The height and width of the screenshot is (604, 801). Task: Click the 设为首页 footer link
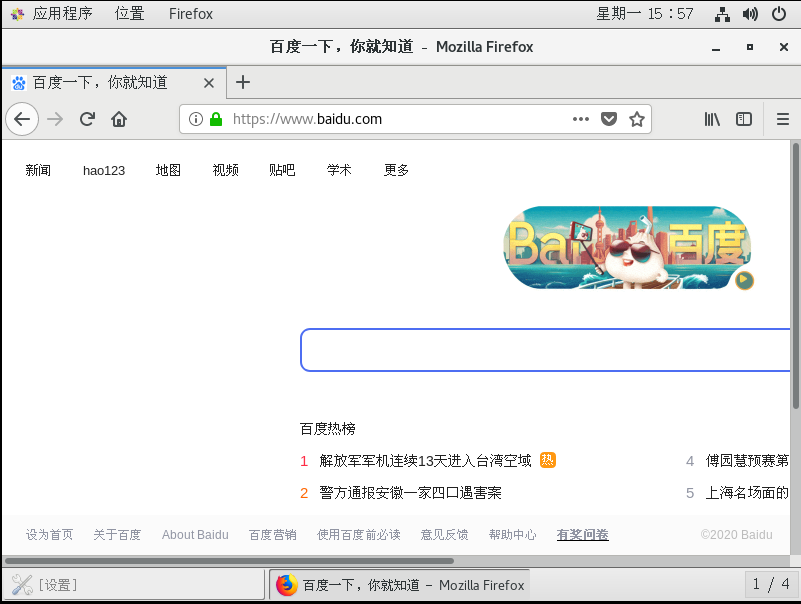click(50, 535)
